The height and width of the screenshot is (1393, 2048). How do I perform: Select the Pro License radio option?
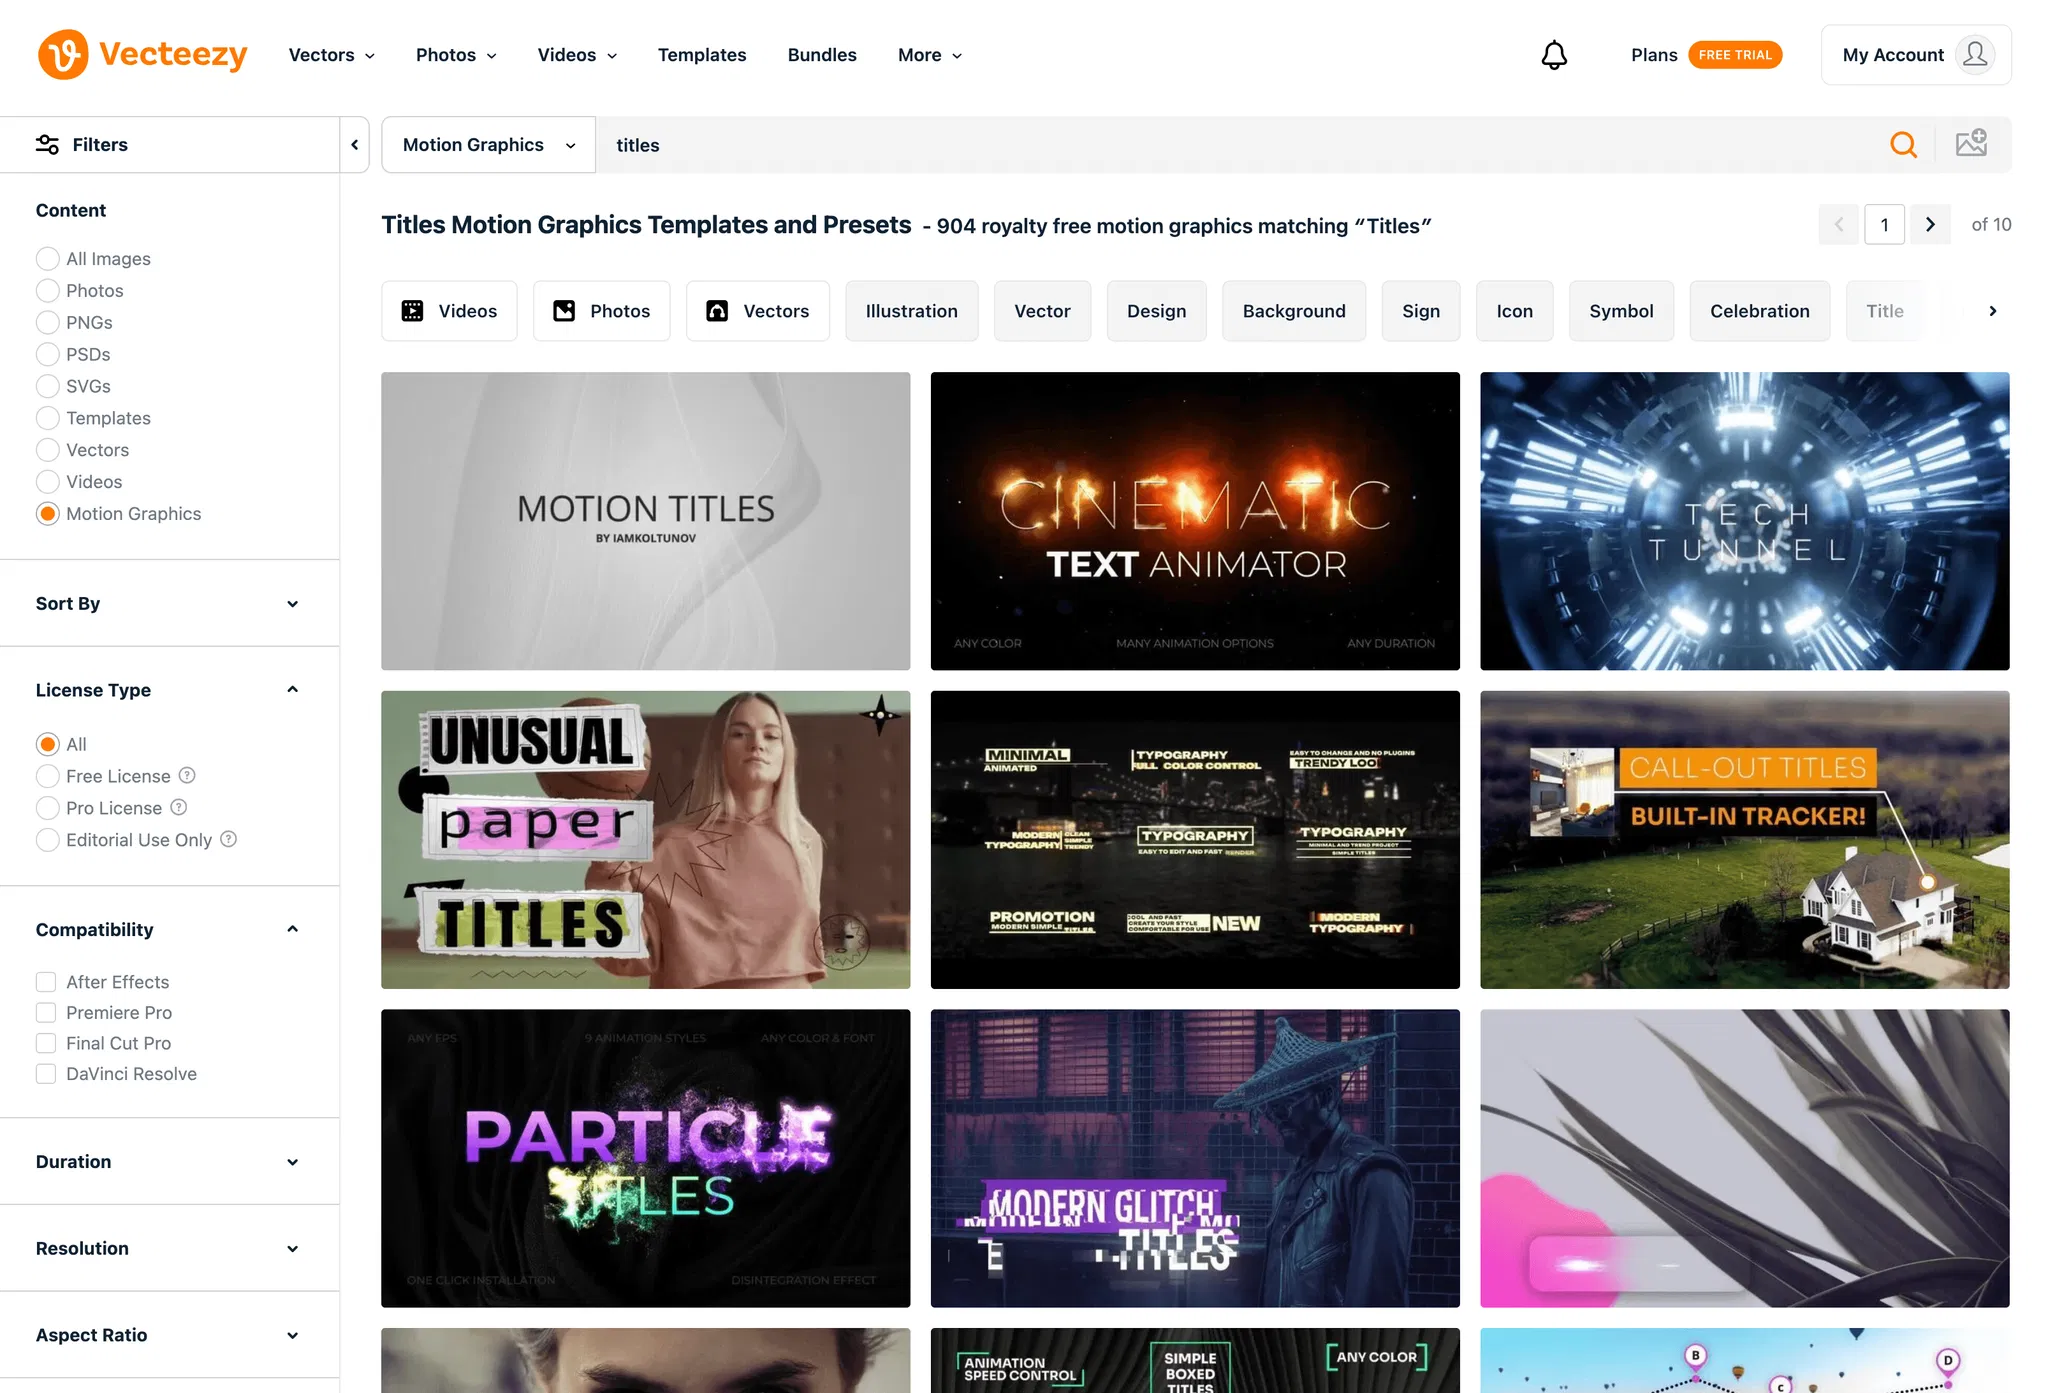pyautogui.click(x=47, y=808)
